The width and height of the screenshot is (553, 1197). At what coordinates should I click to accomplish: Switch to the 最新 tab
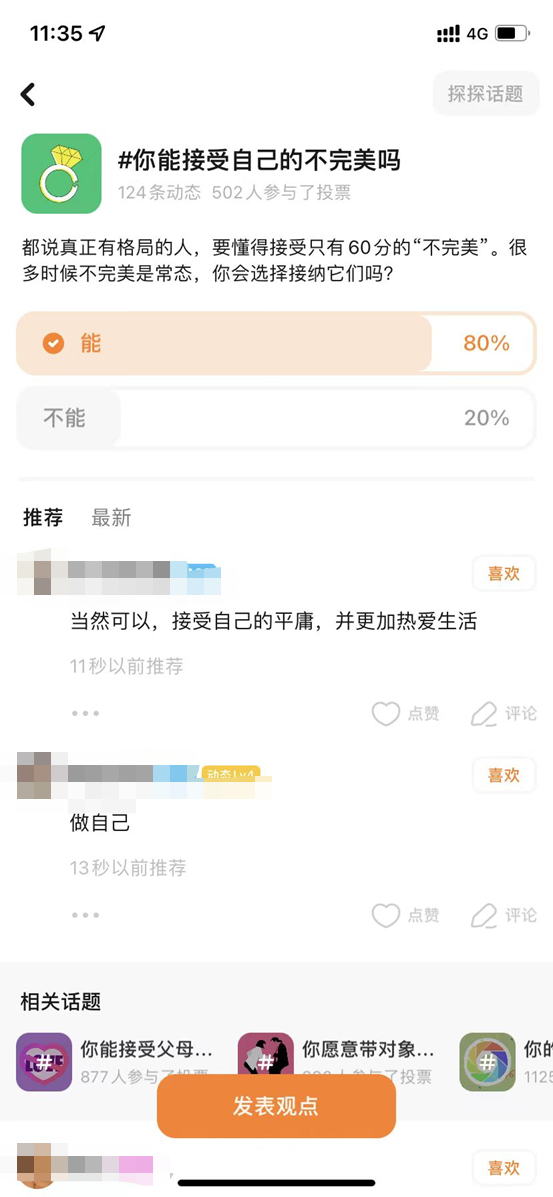coord(112,517)
